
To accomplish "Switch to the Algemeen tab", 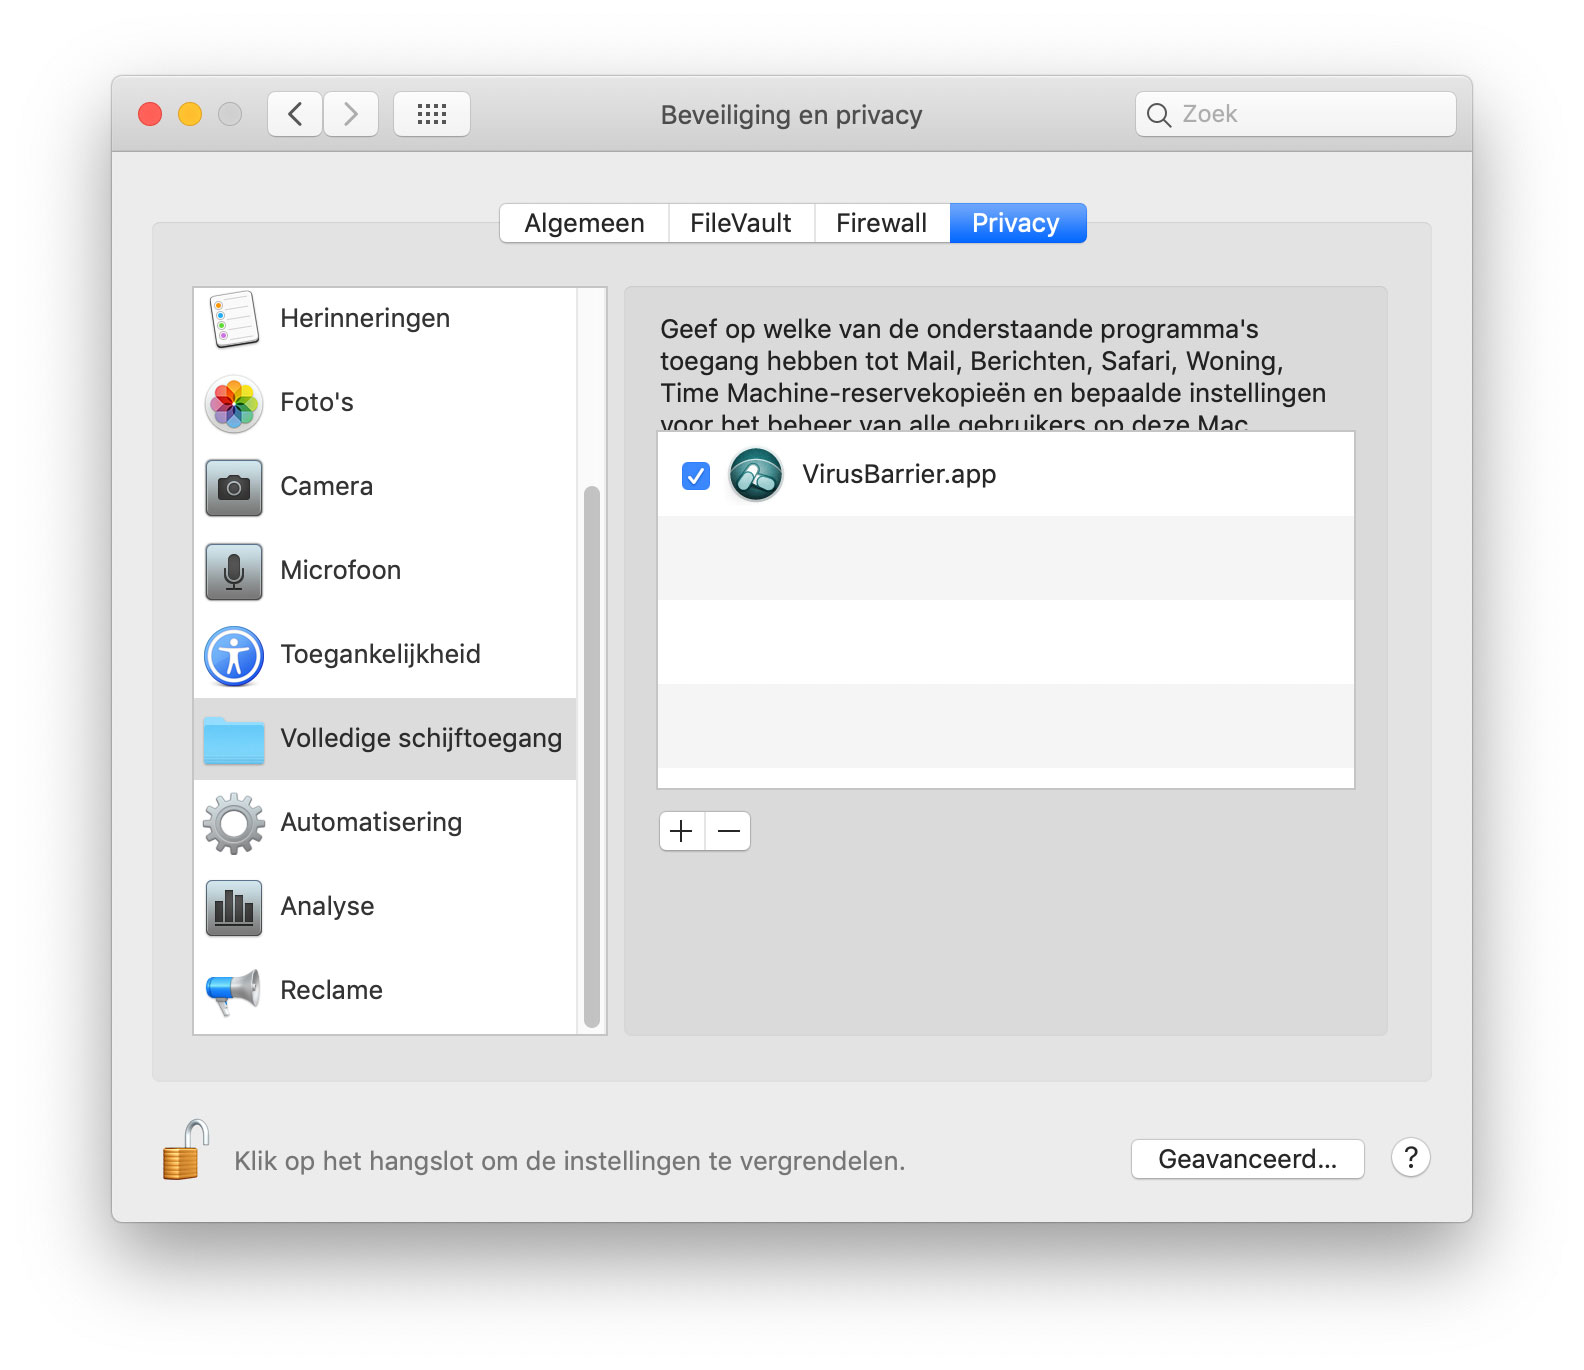I will tap(584, 223).
